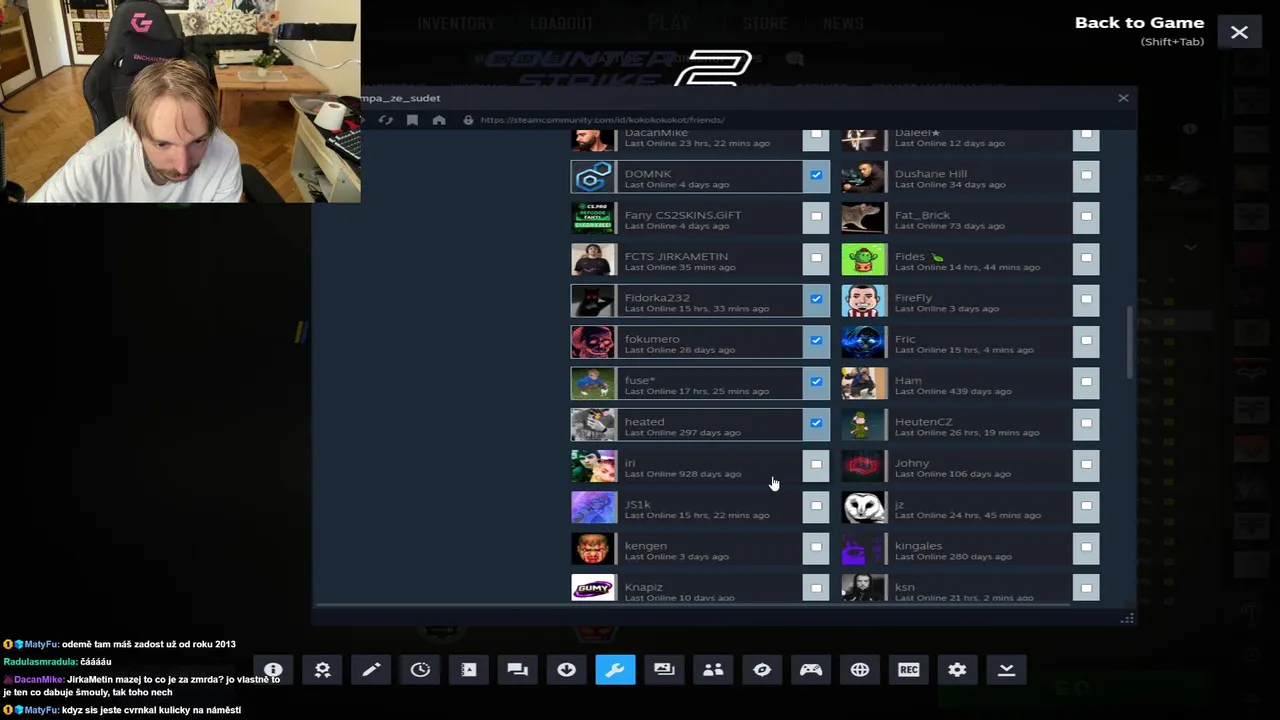The image size is (1280, 720).
Task: Select the Knapiz friend name
Action: tap(643, 587)
